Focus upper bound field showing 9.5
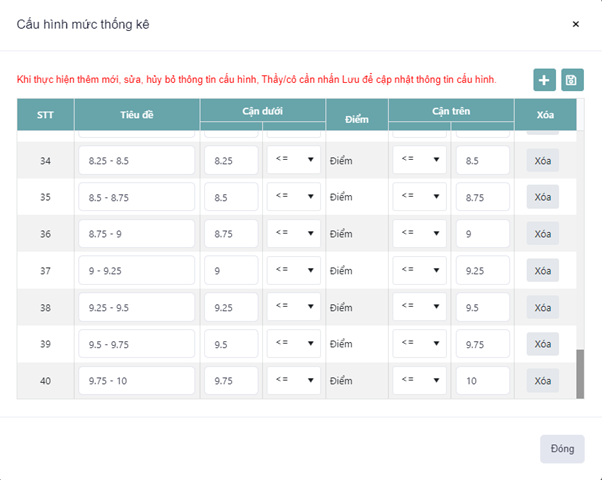 point(481,307)
